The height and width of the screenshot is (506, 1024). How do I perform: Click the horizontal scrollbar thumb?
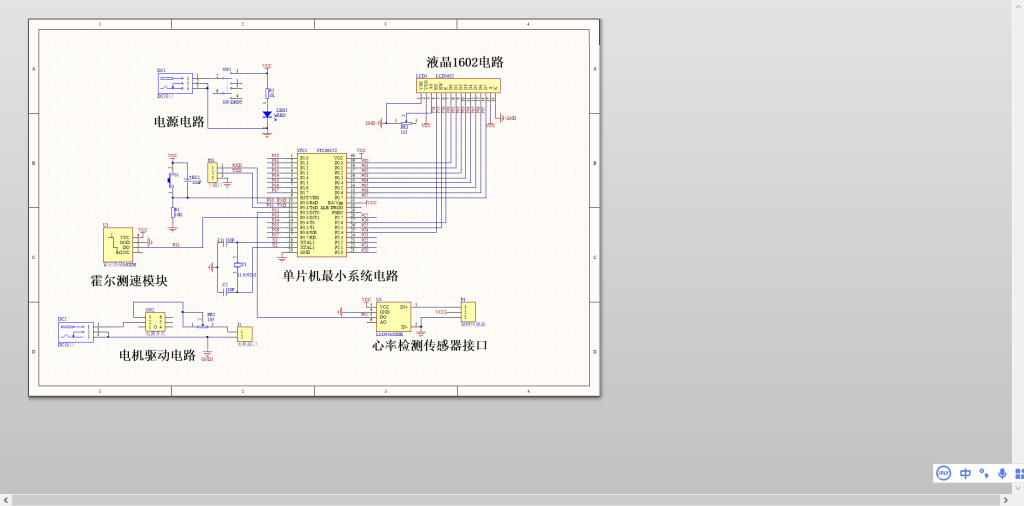tap(506, 500)
